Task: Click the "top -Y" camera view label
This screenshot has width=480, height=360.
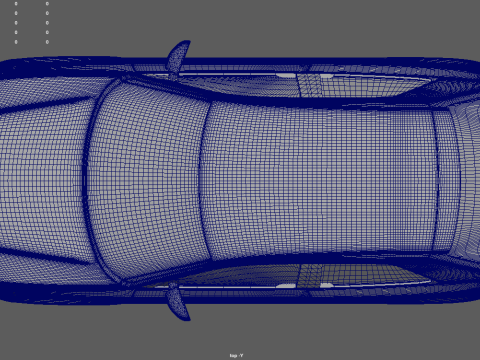Action: point(236,356)
